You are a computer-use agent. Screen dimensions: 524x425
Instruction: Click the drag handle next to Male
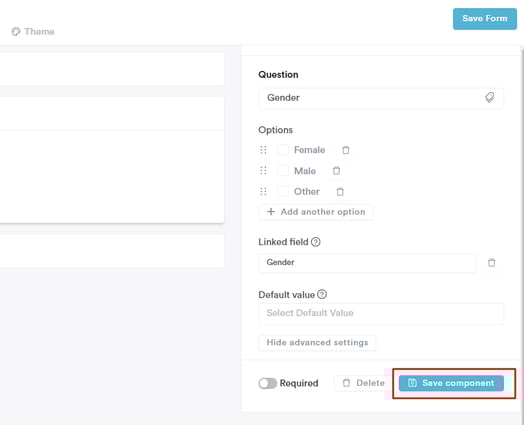pyautogui.click(x=263, y=171)
